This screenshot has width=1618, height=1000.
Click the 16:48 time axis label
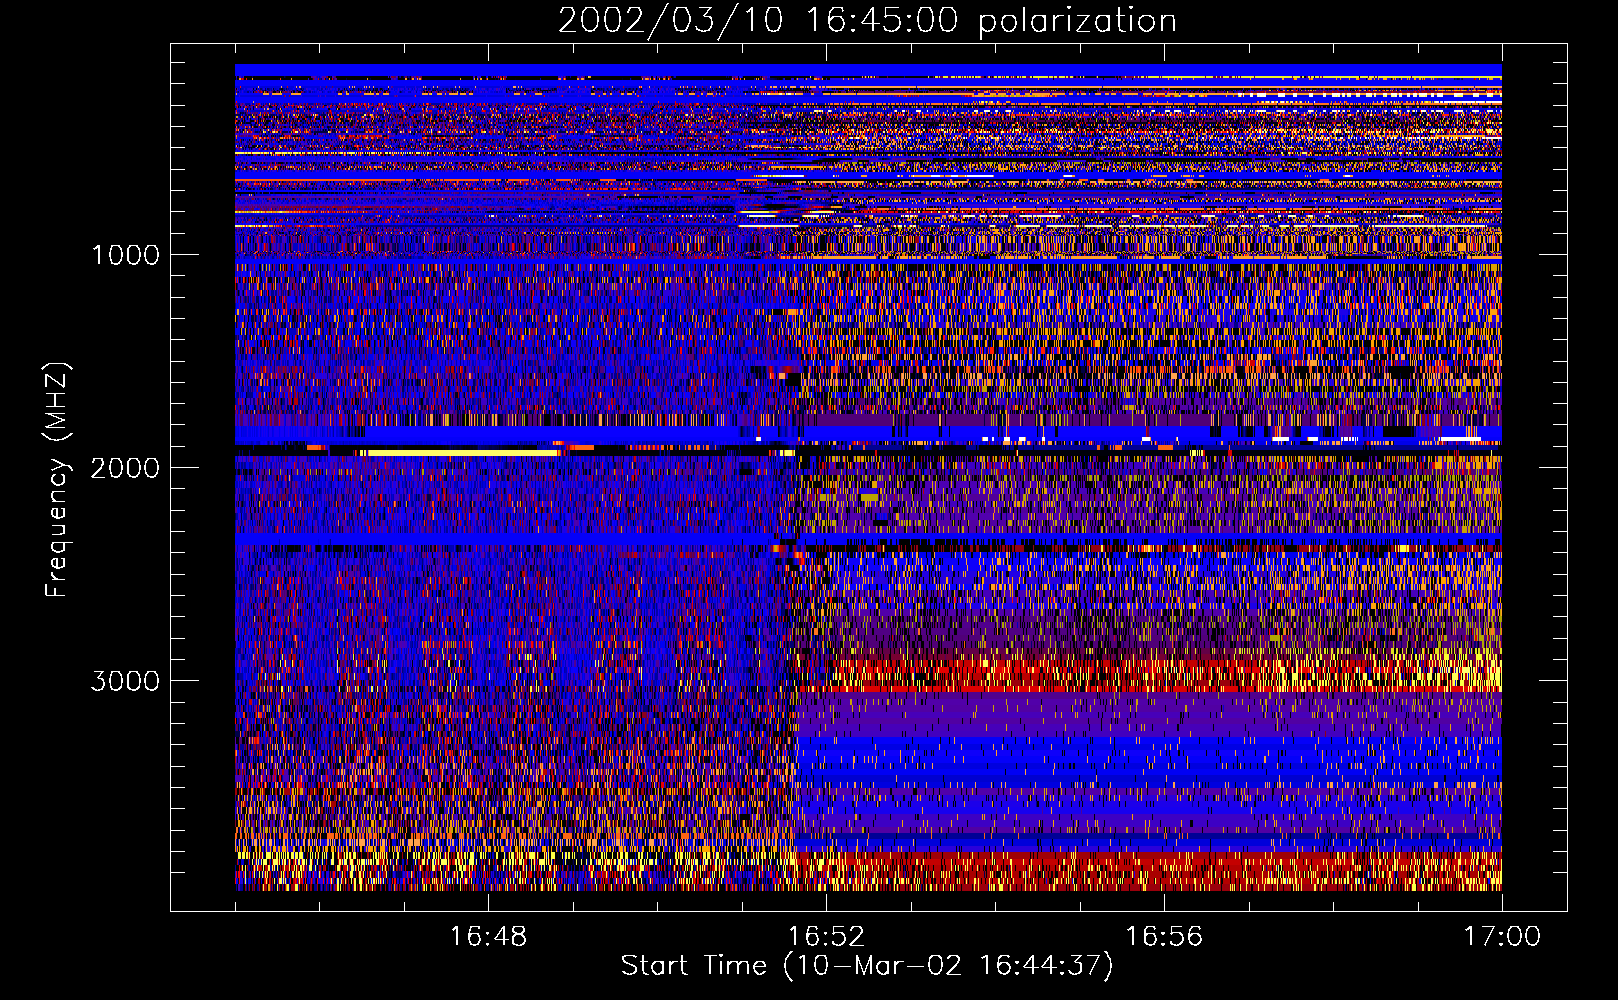(488, 937)
